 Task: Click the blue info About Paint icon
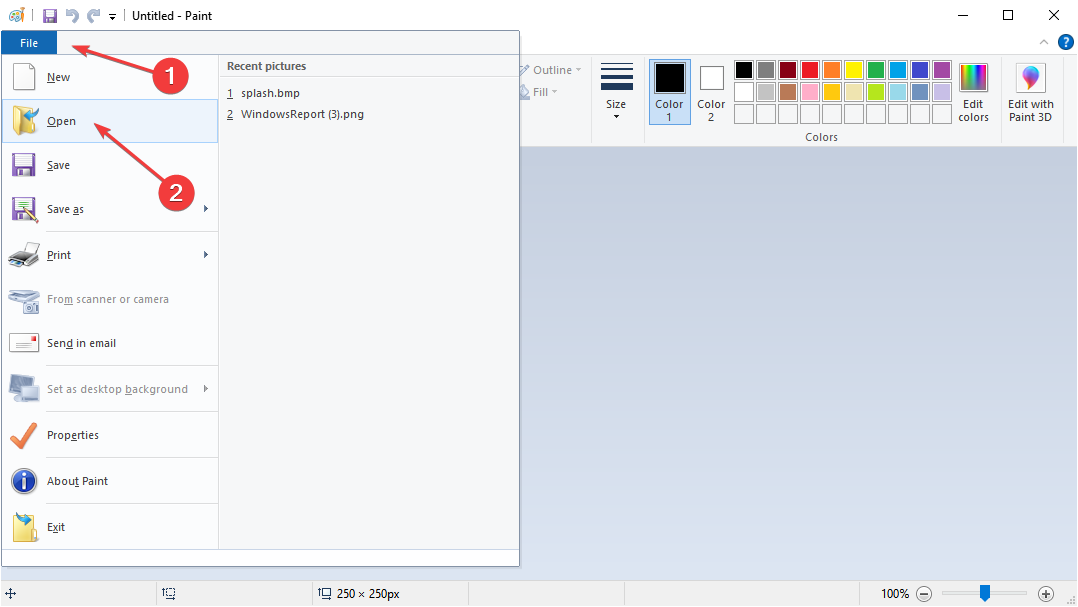point(24,481)
